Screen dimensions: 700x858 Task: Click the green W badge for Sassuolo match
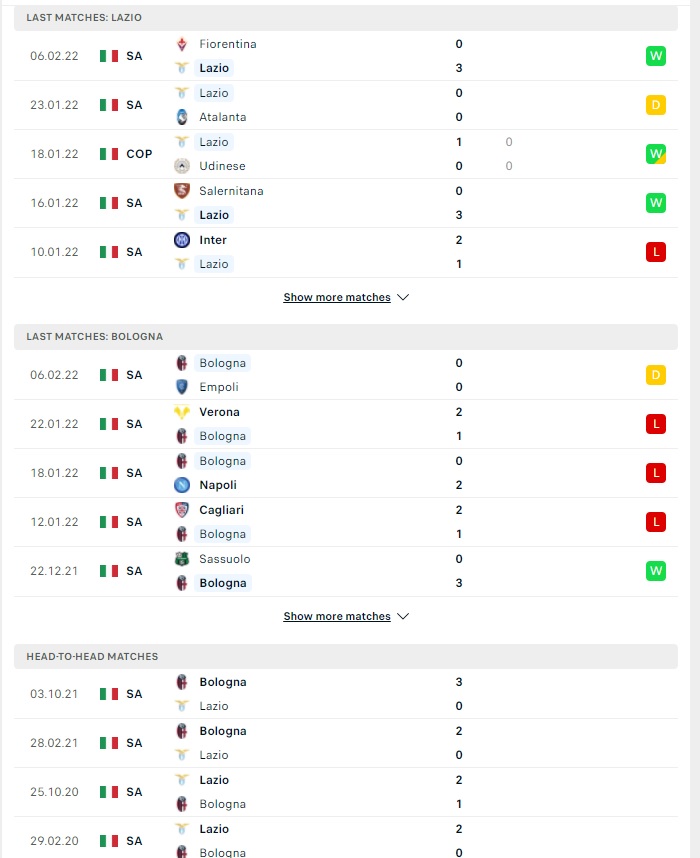point(656,571)
